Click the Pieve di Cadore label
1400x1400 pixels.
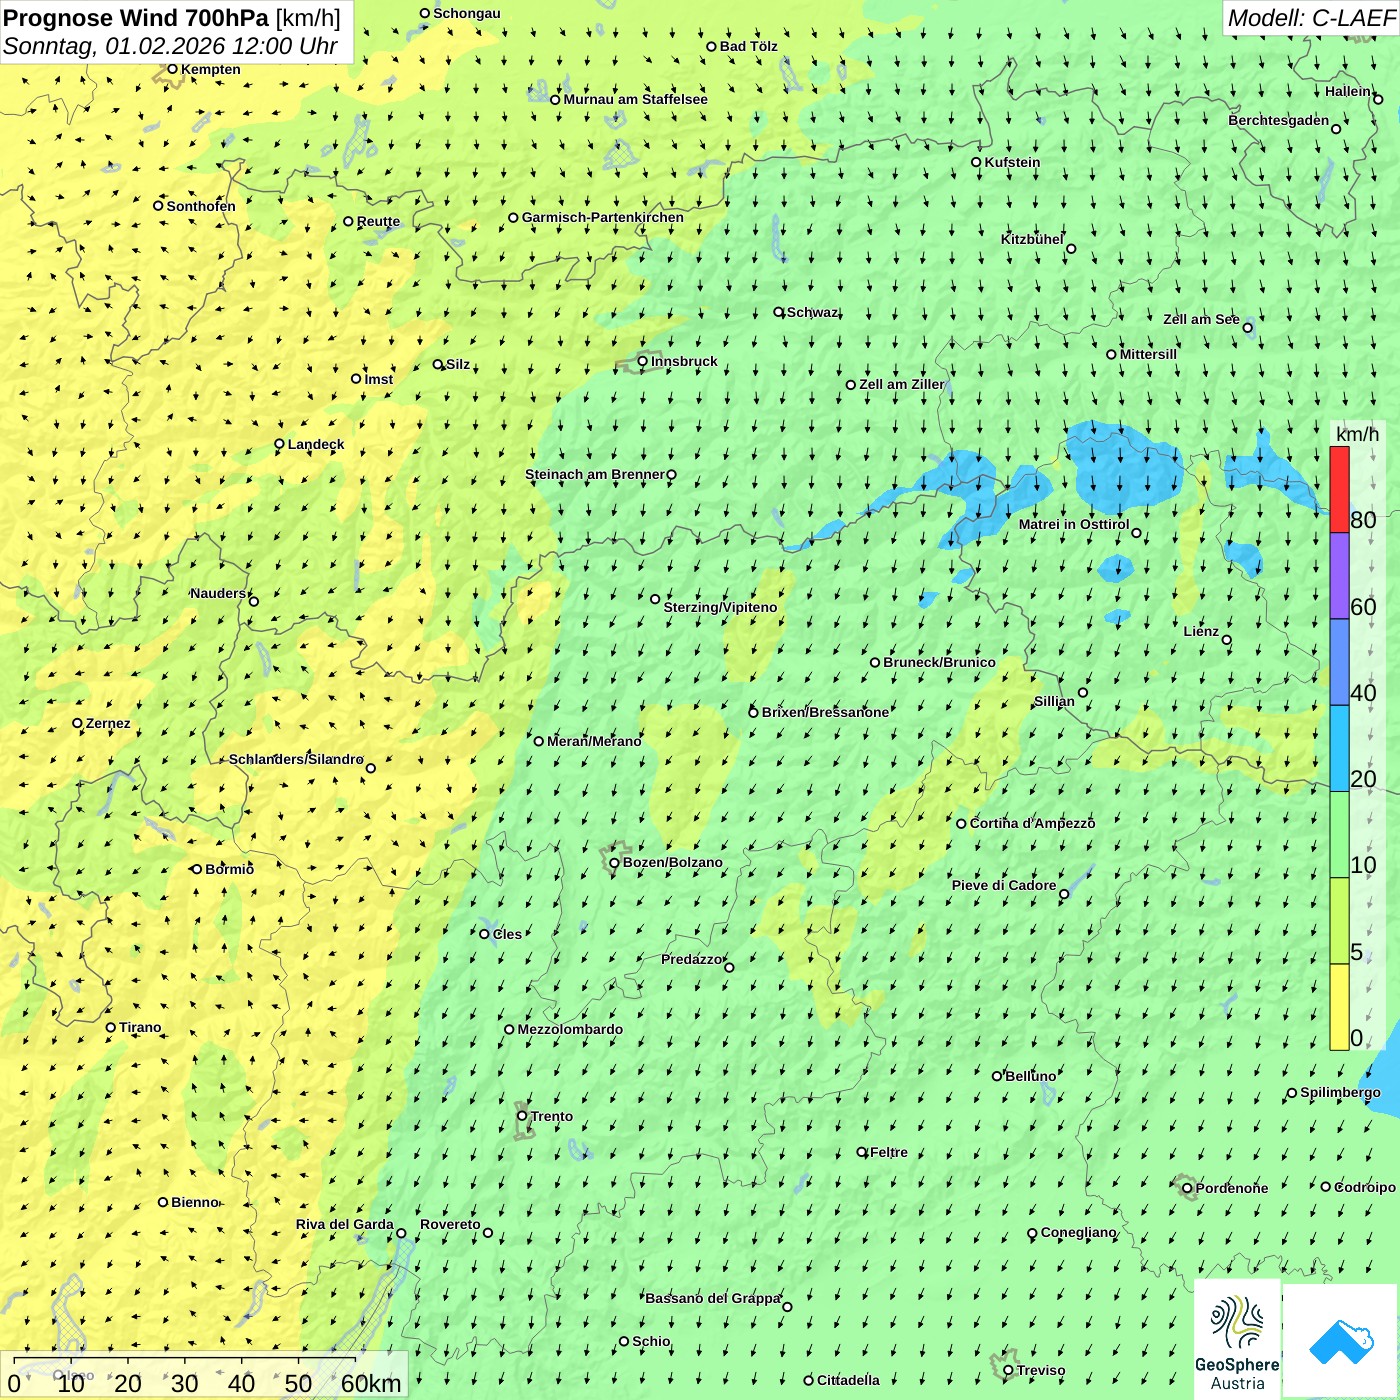point(1004,885)
